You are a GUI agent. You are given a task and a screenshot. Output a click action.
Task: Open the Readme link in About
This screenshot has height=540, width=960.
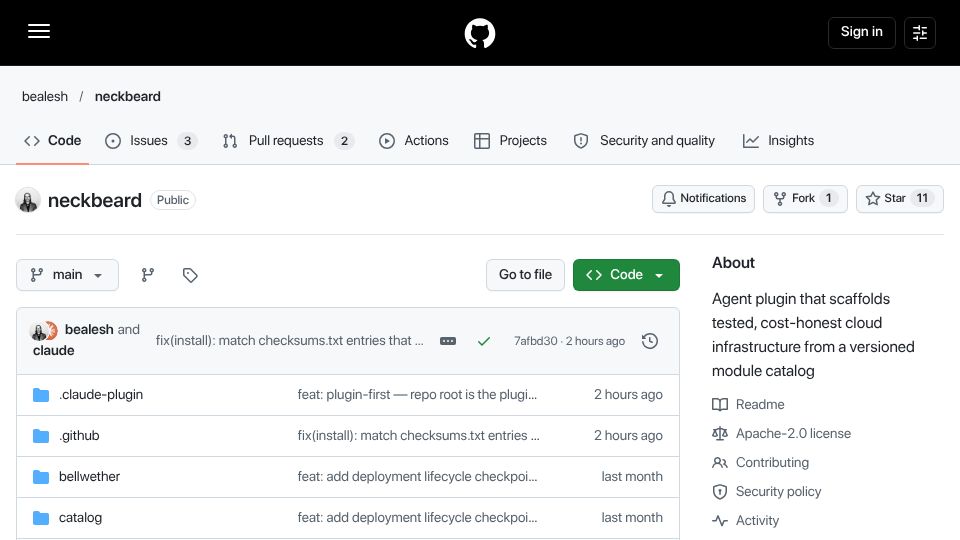click(748, 405)
